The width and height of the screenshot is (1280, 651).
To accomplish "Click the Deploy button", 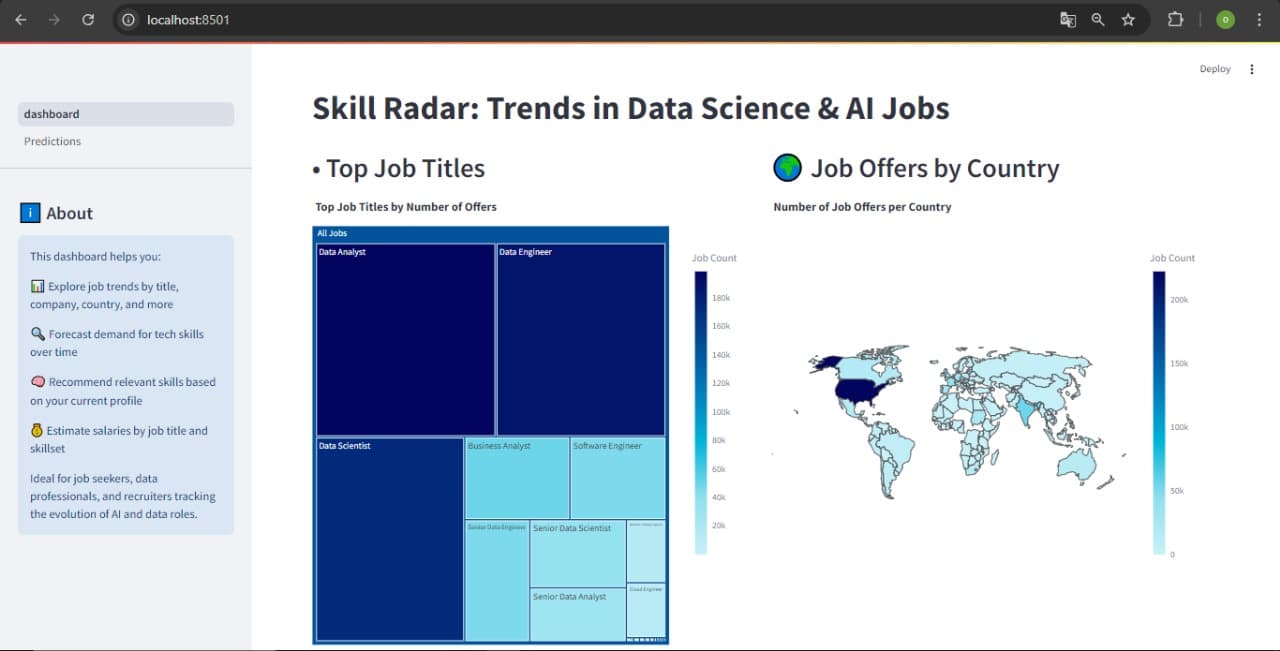I will tap(1214, 68).
